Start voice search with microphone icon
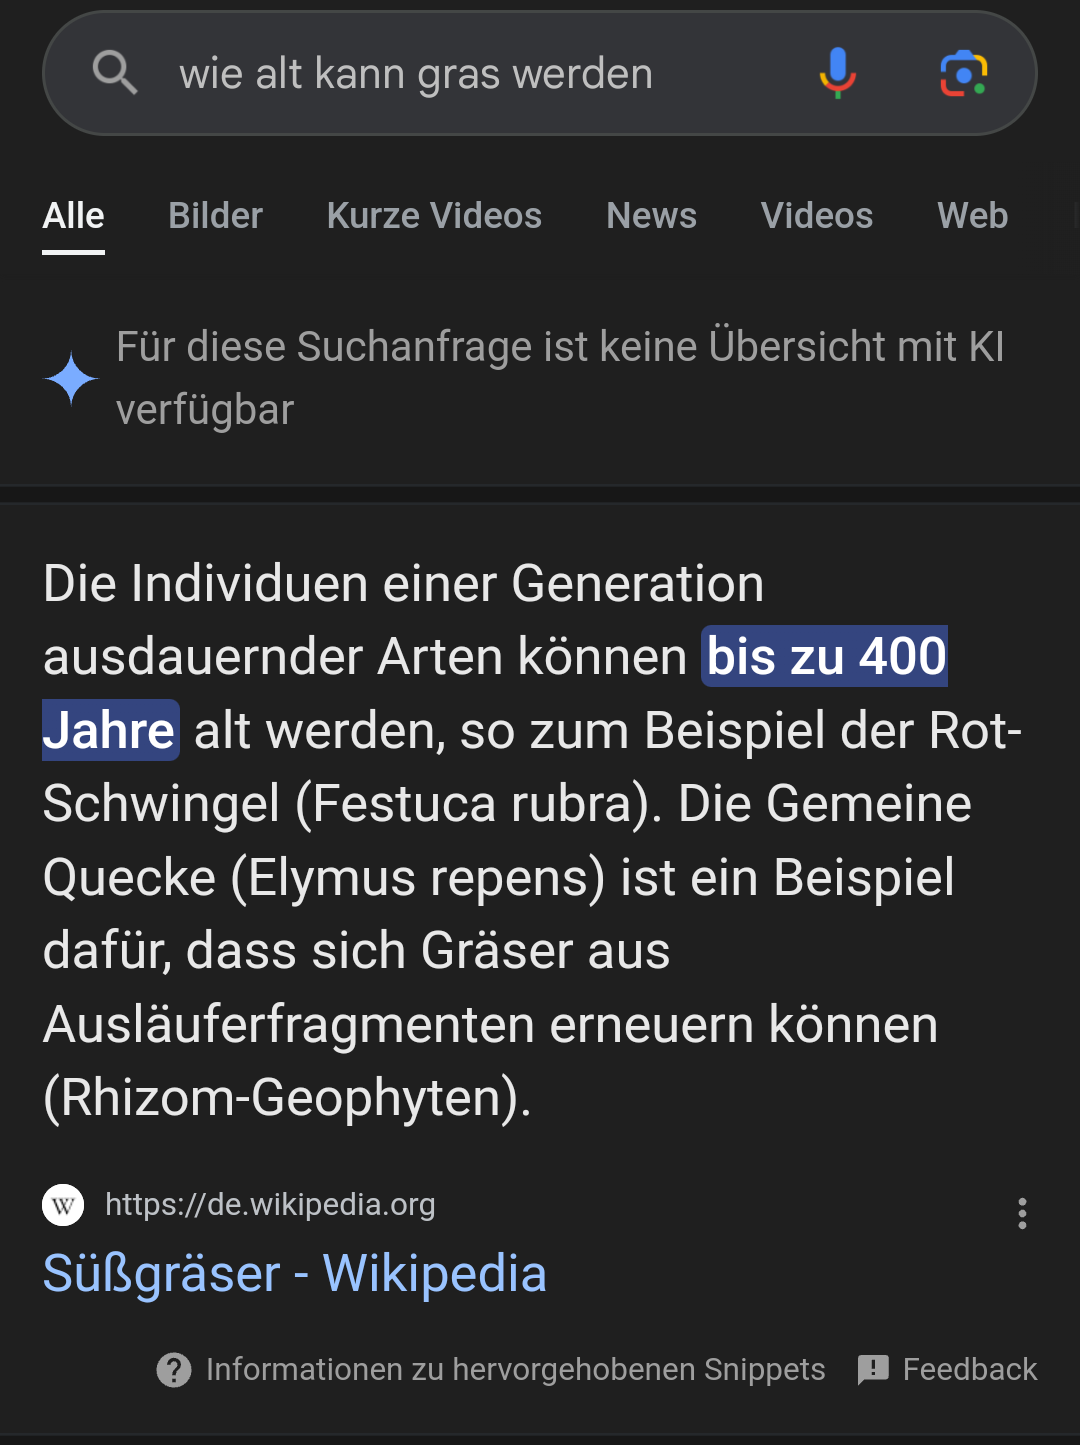This screenshot has width=1080, height=1445. [x=838, y=73]
